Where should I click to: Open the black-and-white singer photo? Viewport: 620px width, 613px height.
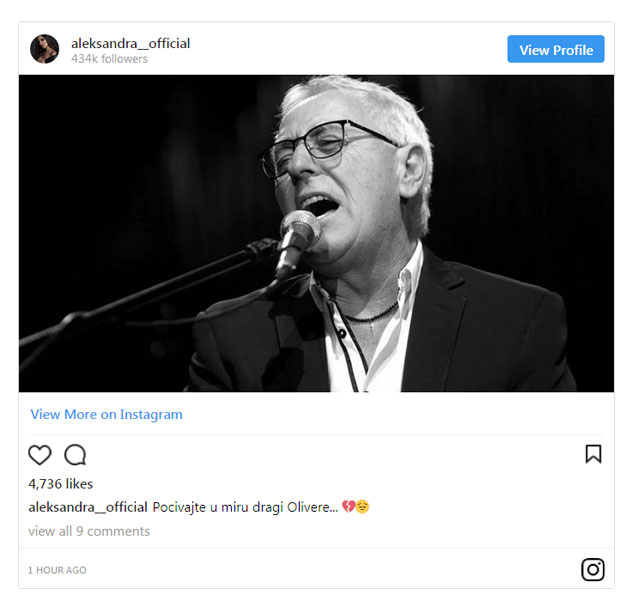[x=316, y=233]
